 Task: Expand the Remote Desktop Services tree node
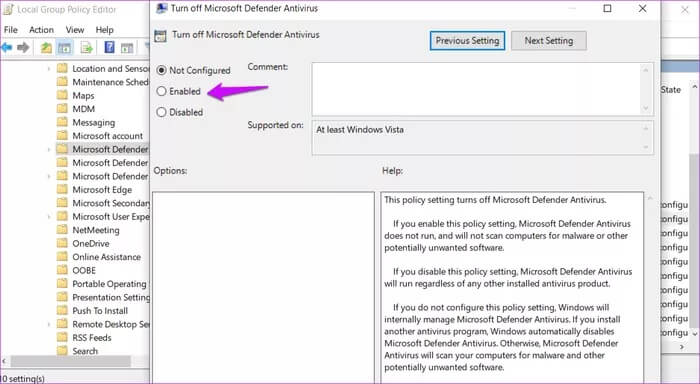point(49,324)
